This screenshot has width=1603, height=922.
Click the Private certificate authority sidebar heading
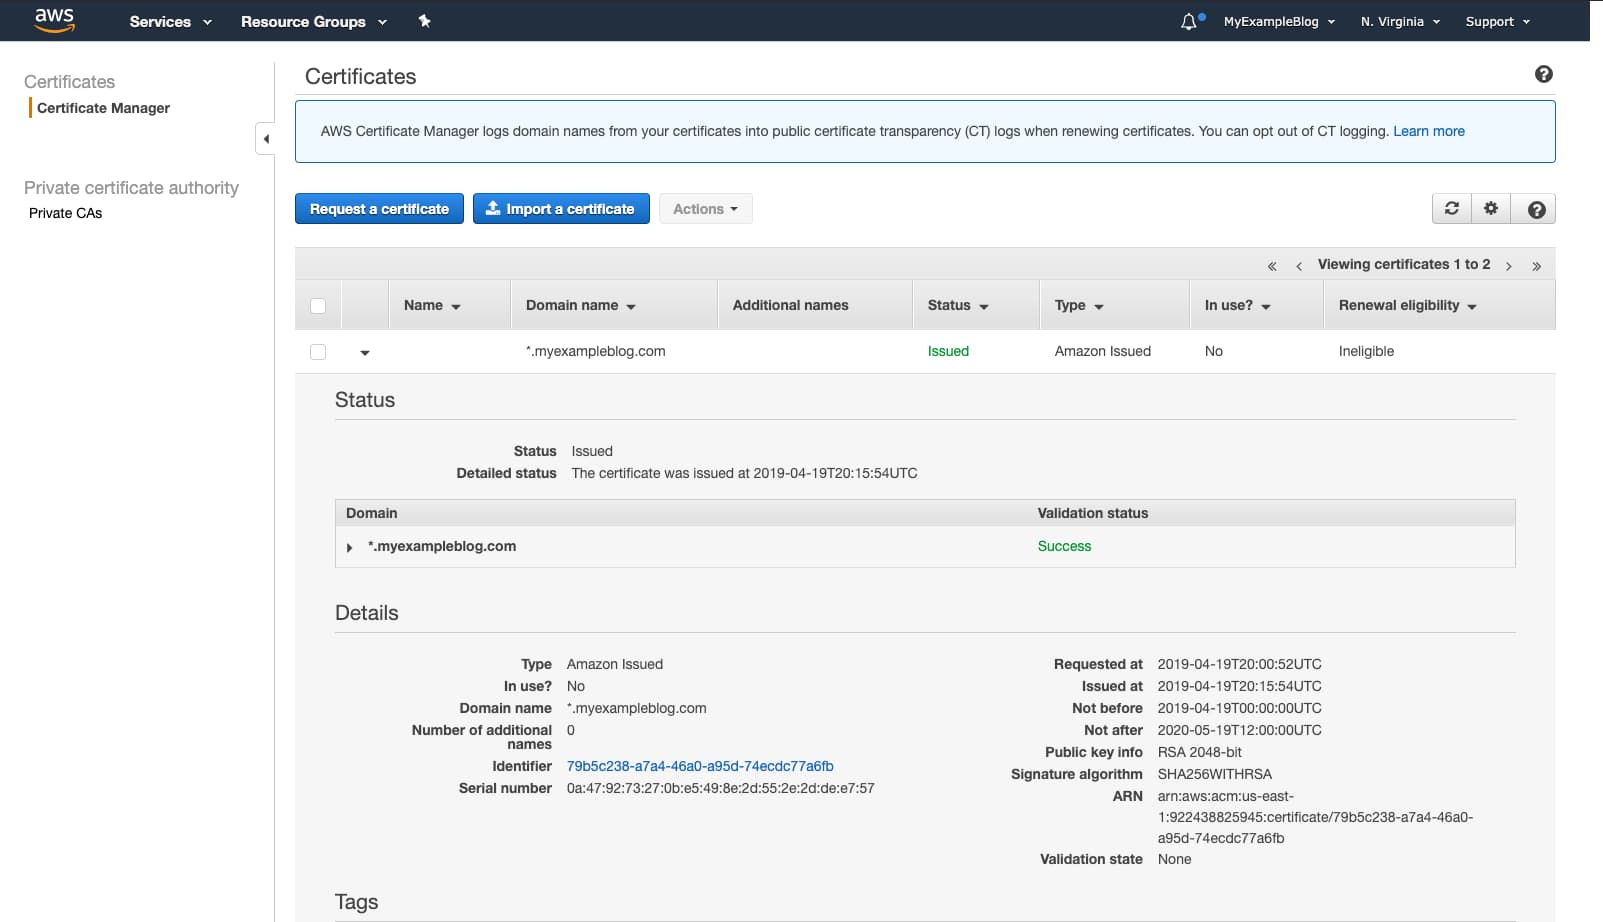131,188
